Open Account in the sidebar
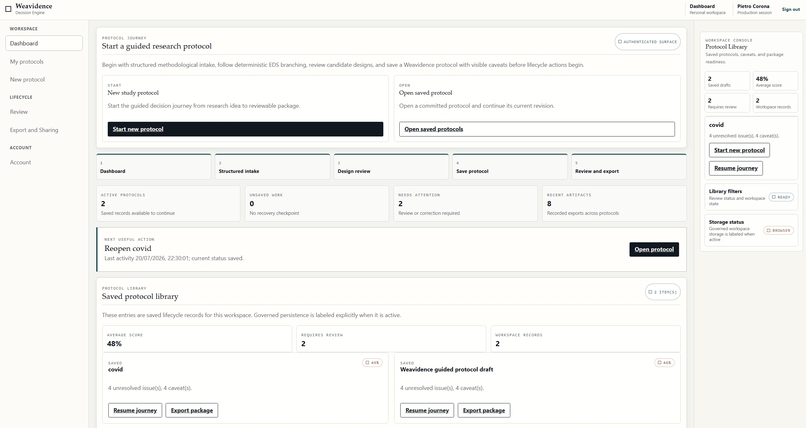Image resolution: width=806 pixels, height=428 pixels. tap(21, 162)
